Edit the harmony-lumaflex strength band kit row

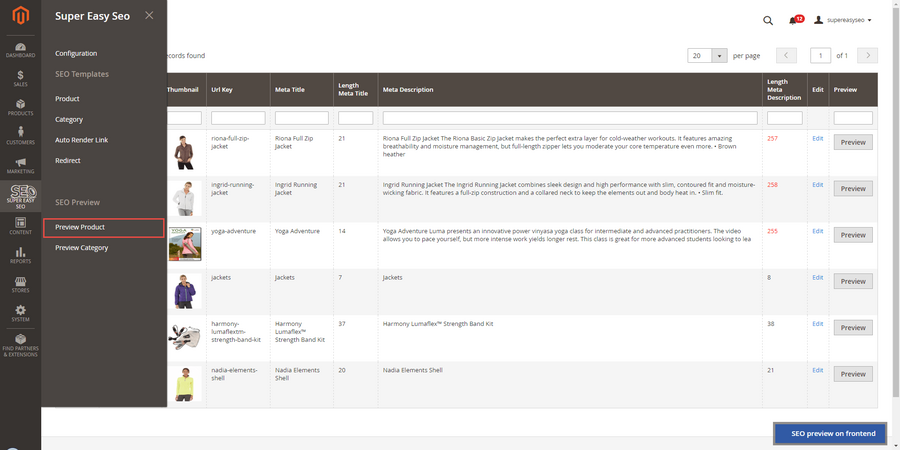pos(817,324)
